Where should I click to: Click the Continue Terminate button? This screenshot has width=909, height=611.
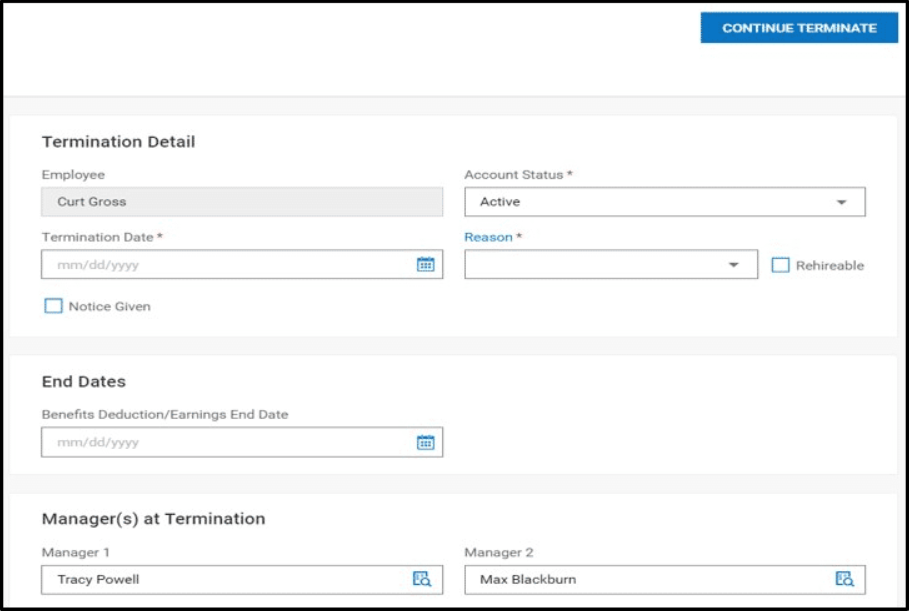[799, 28]
